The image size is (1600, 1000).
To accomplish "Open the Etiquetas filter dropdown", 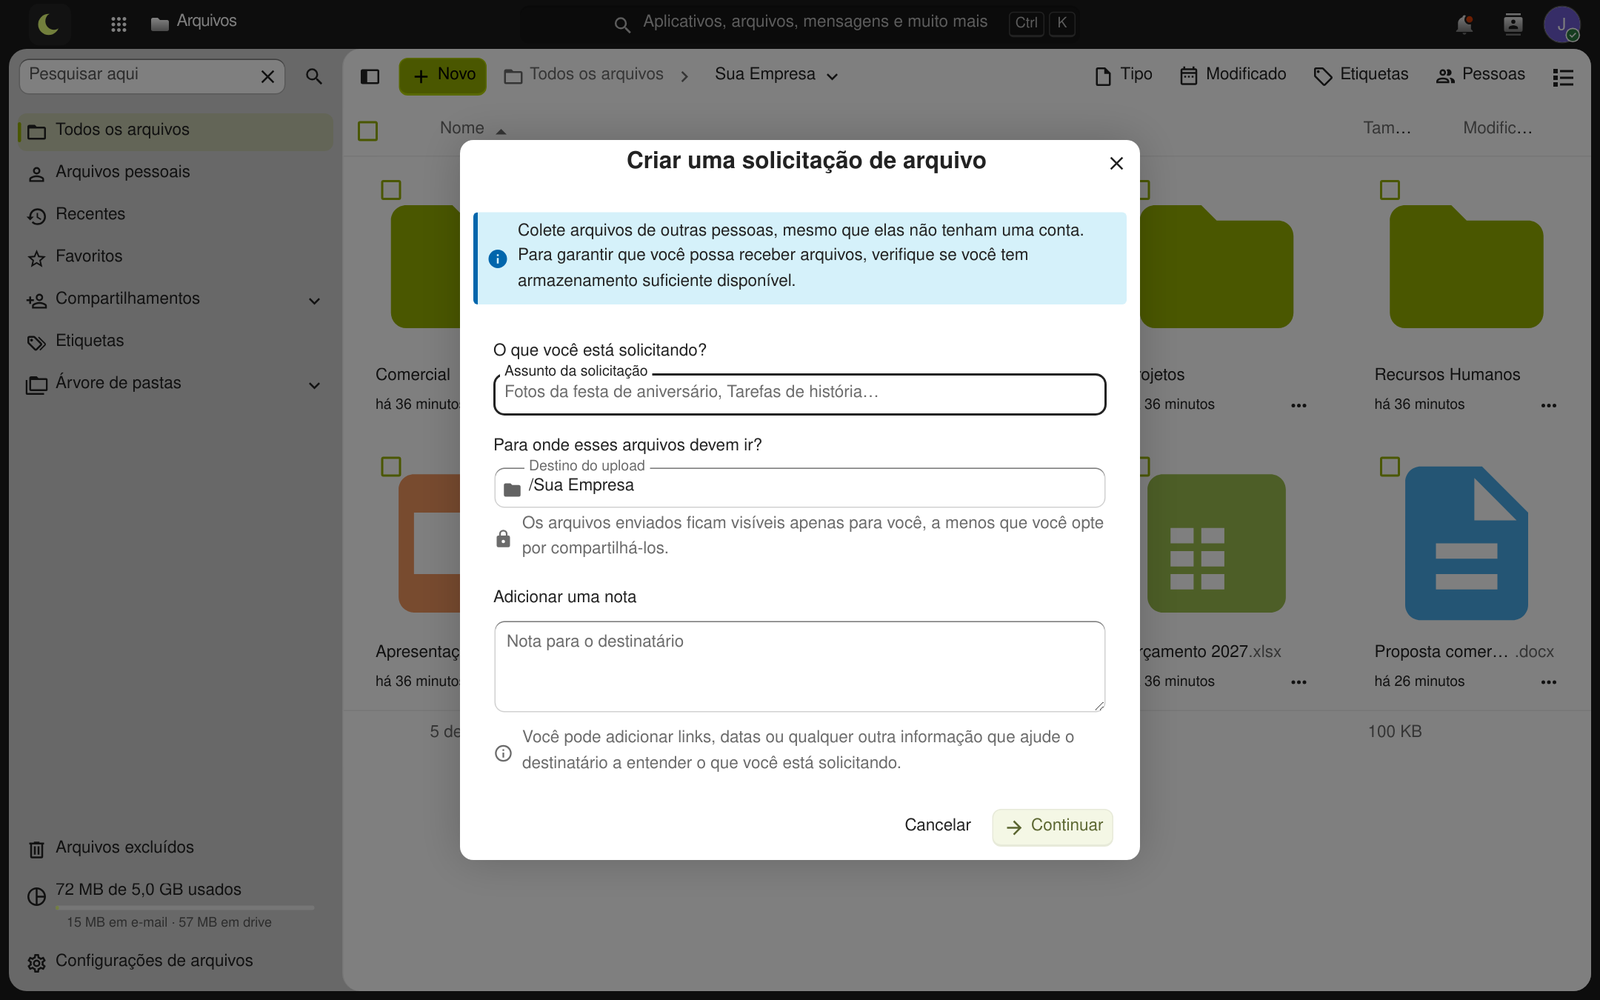I will tap(1360, 75).
